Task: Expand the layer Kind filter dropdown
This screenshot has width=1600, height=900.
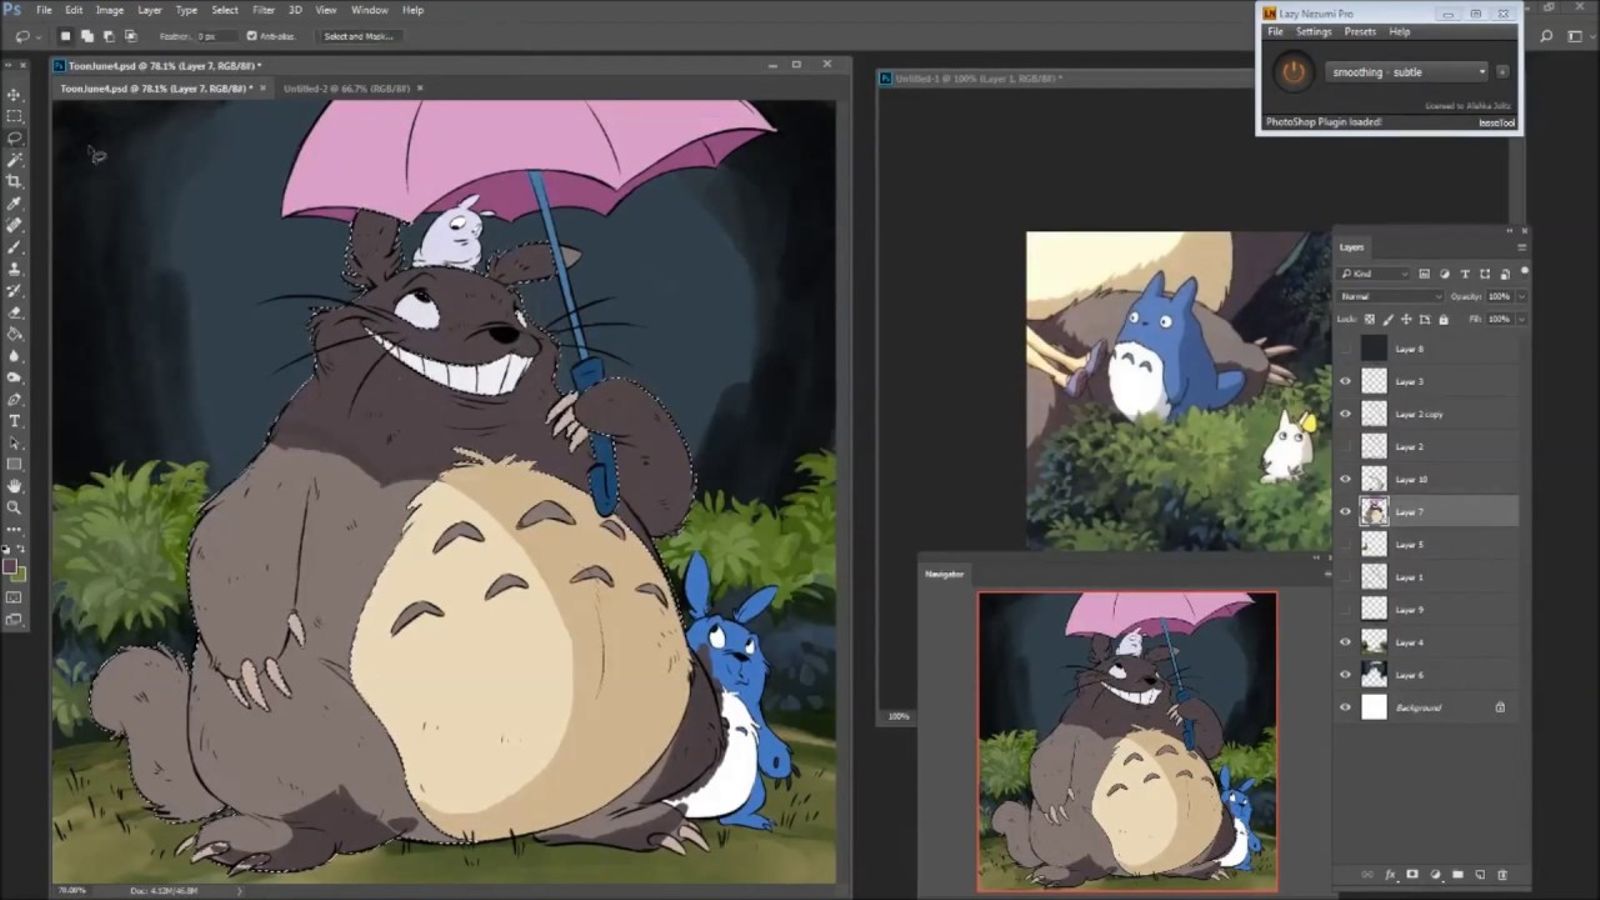Action: click(x=1375, y=273)
